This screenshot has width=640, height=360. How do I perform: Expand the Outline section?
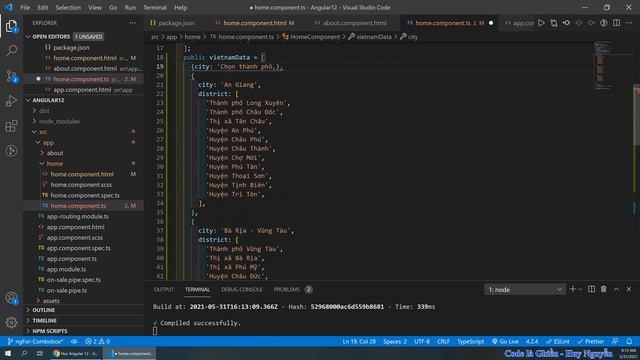pos(43,310)
